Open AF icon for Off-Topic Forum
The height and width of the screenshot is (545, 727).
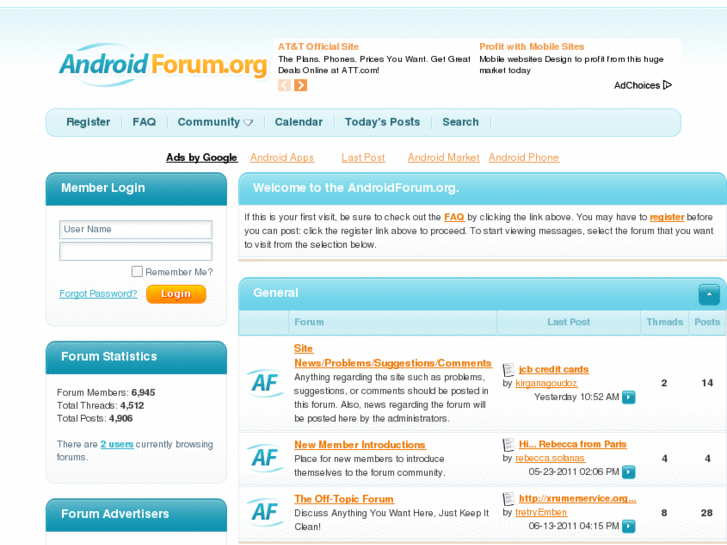point(265,512)
